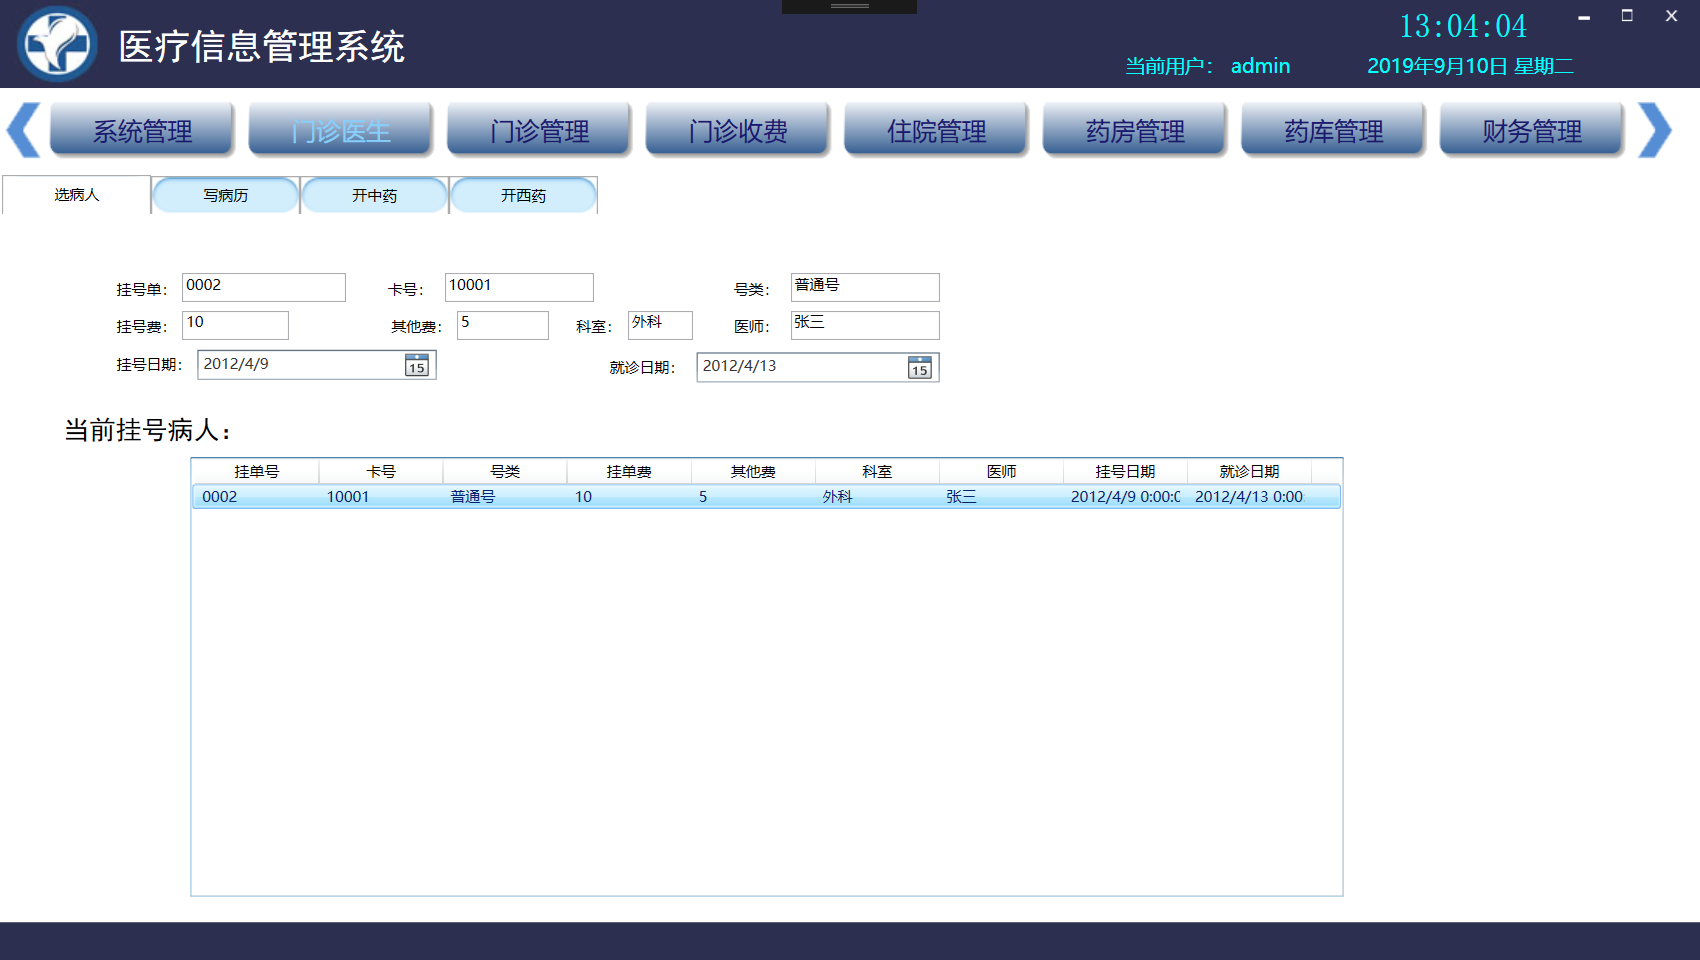The width and height of the screenshot is (1700, 960).
Task: Click the 当前挂号病人 heading
Action: [x=148, y=431]
